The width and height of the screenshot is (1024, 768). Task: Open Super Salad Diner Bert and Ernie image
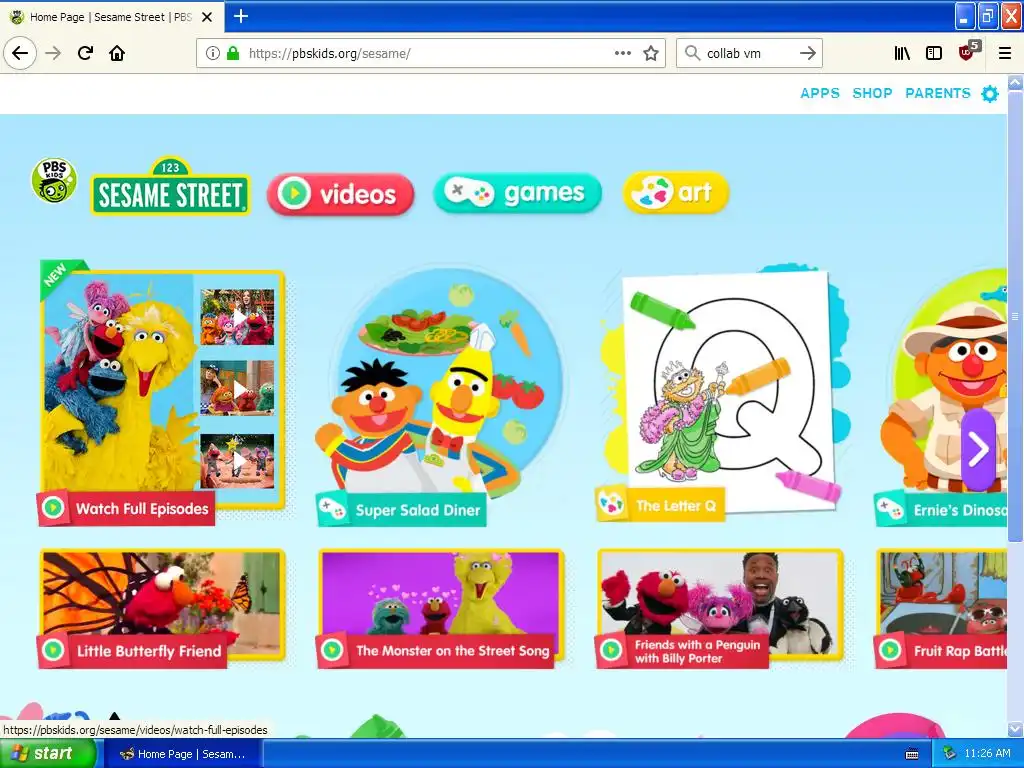[x=439, y=382]
